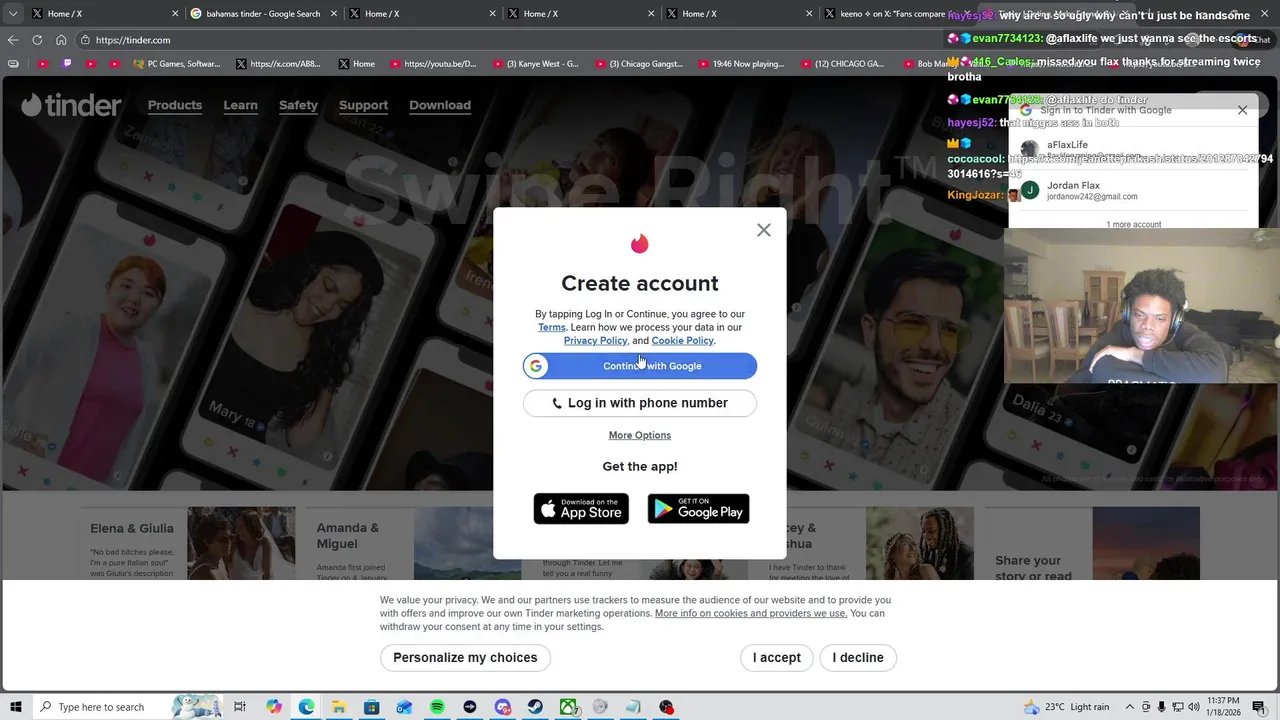Open the Learn menu item
This screenshot has width=1280, height=720.
[240, 105]
